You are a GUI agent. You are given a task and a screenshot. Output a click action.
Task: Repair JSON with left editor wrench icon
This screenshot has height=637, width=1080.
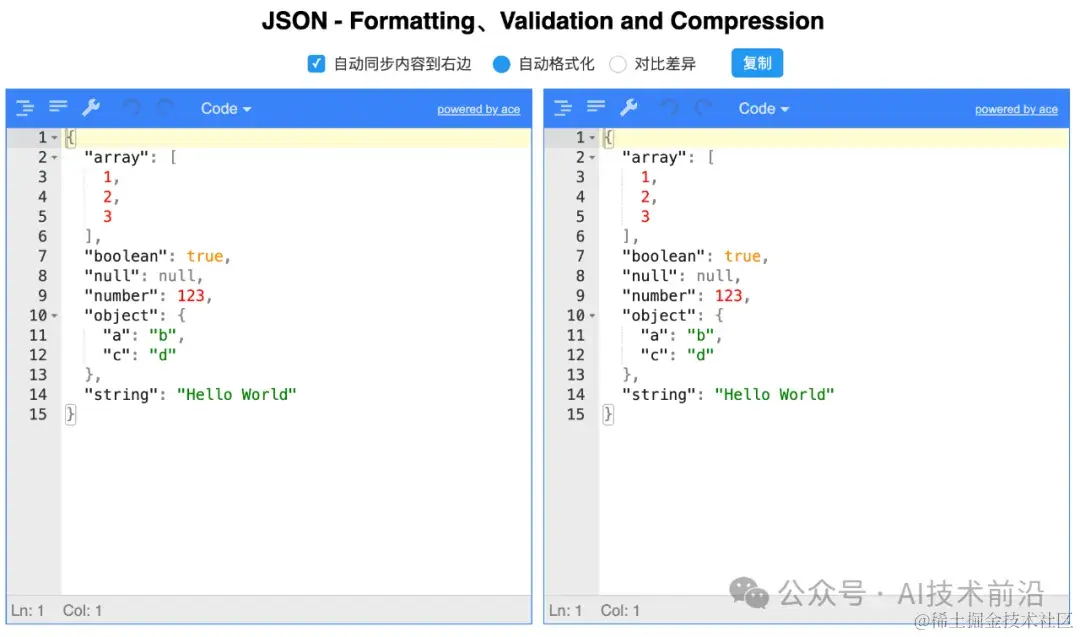click(91, 107)
